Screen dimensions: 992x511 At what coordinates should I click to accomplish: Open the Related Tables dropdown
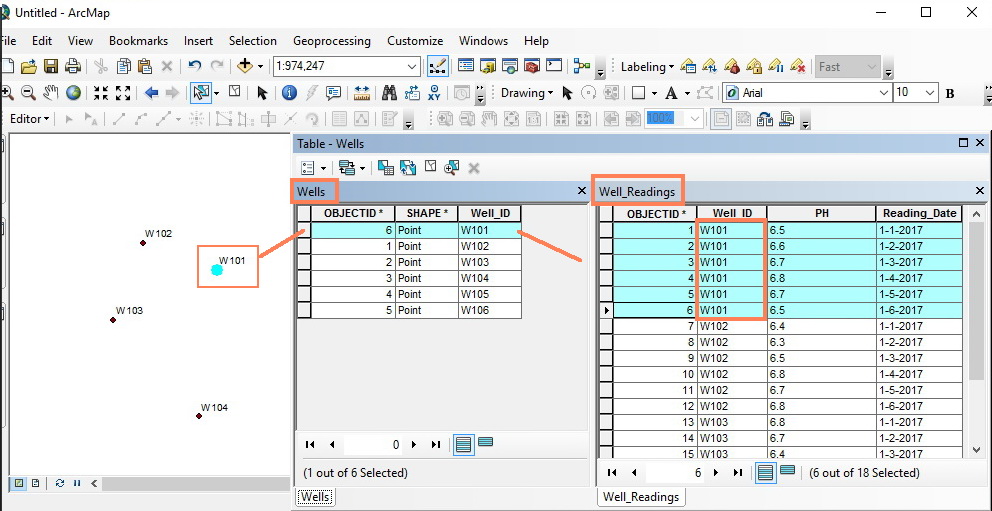[352, 168]
